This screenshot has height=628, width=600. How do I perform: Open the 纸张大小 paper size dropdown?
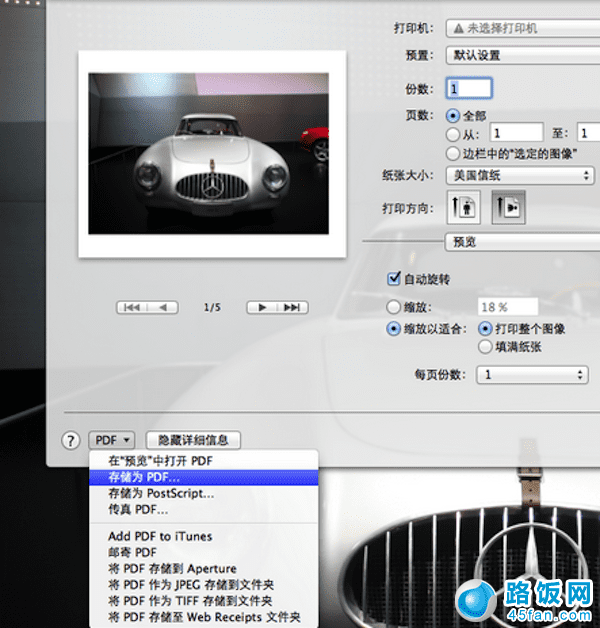point(520,175)
